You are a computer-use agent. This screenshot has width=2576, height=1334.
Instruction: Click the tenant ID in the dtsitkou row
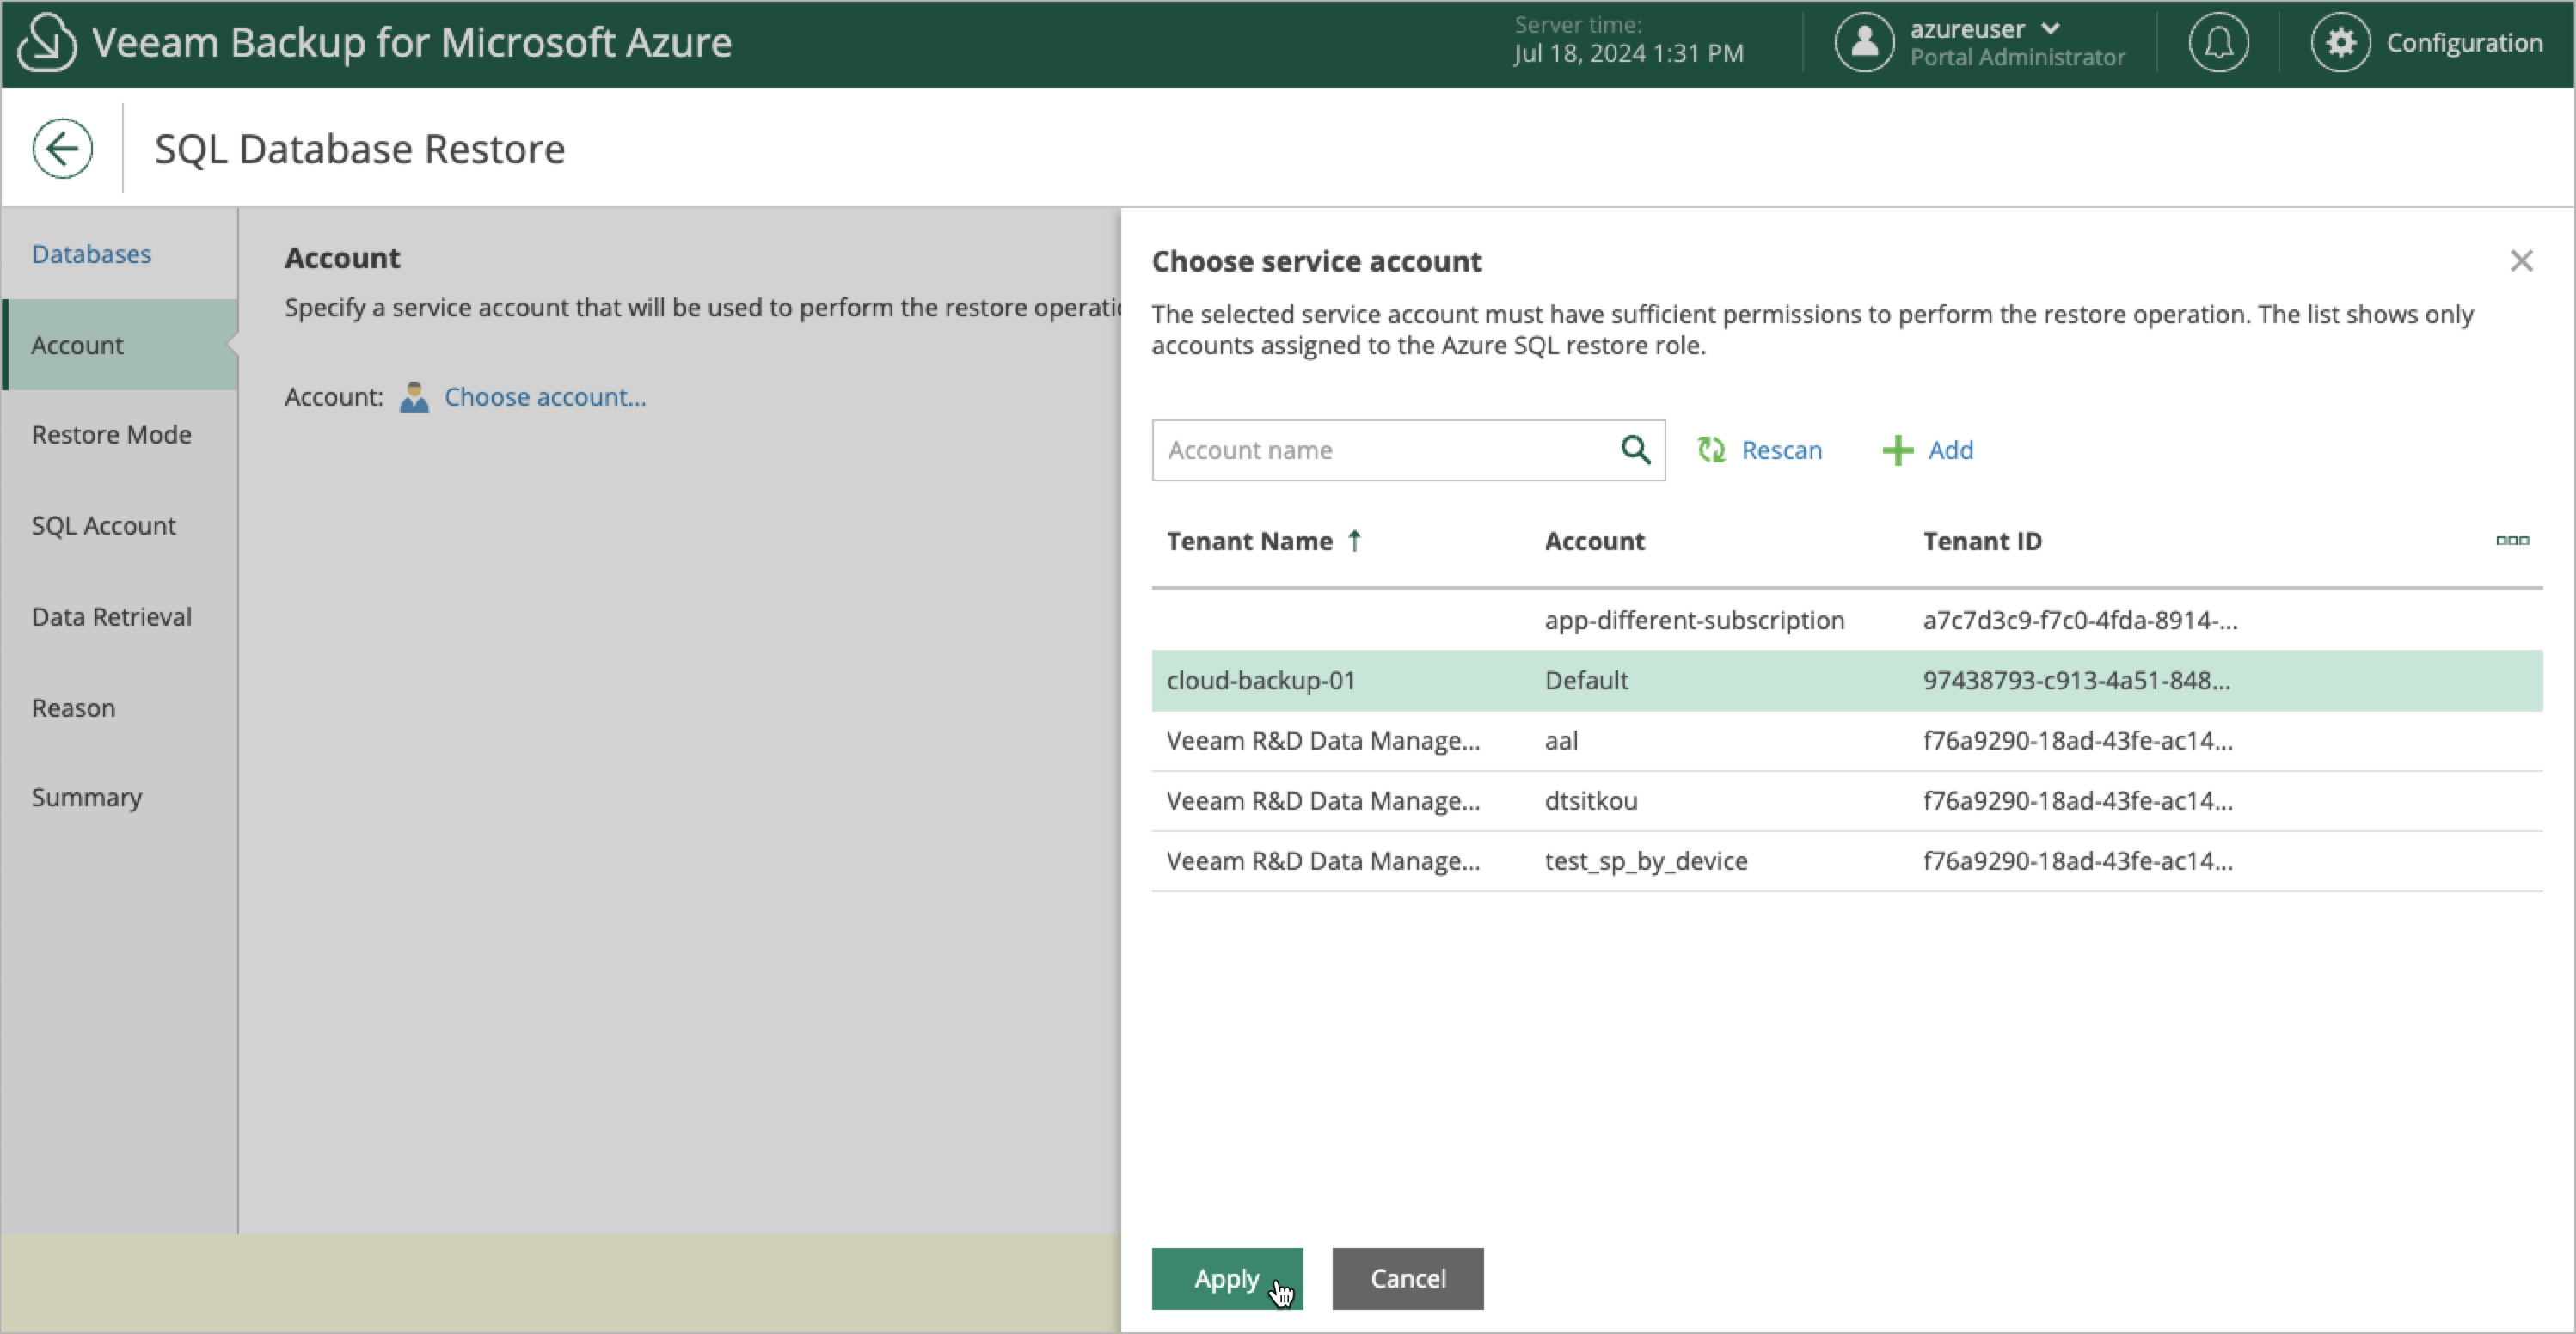(x=2077, y=801)
